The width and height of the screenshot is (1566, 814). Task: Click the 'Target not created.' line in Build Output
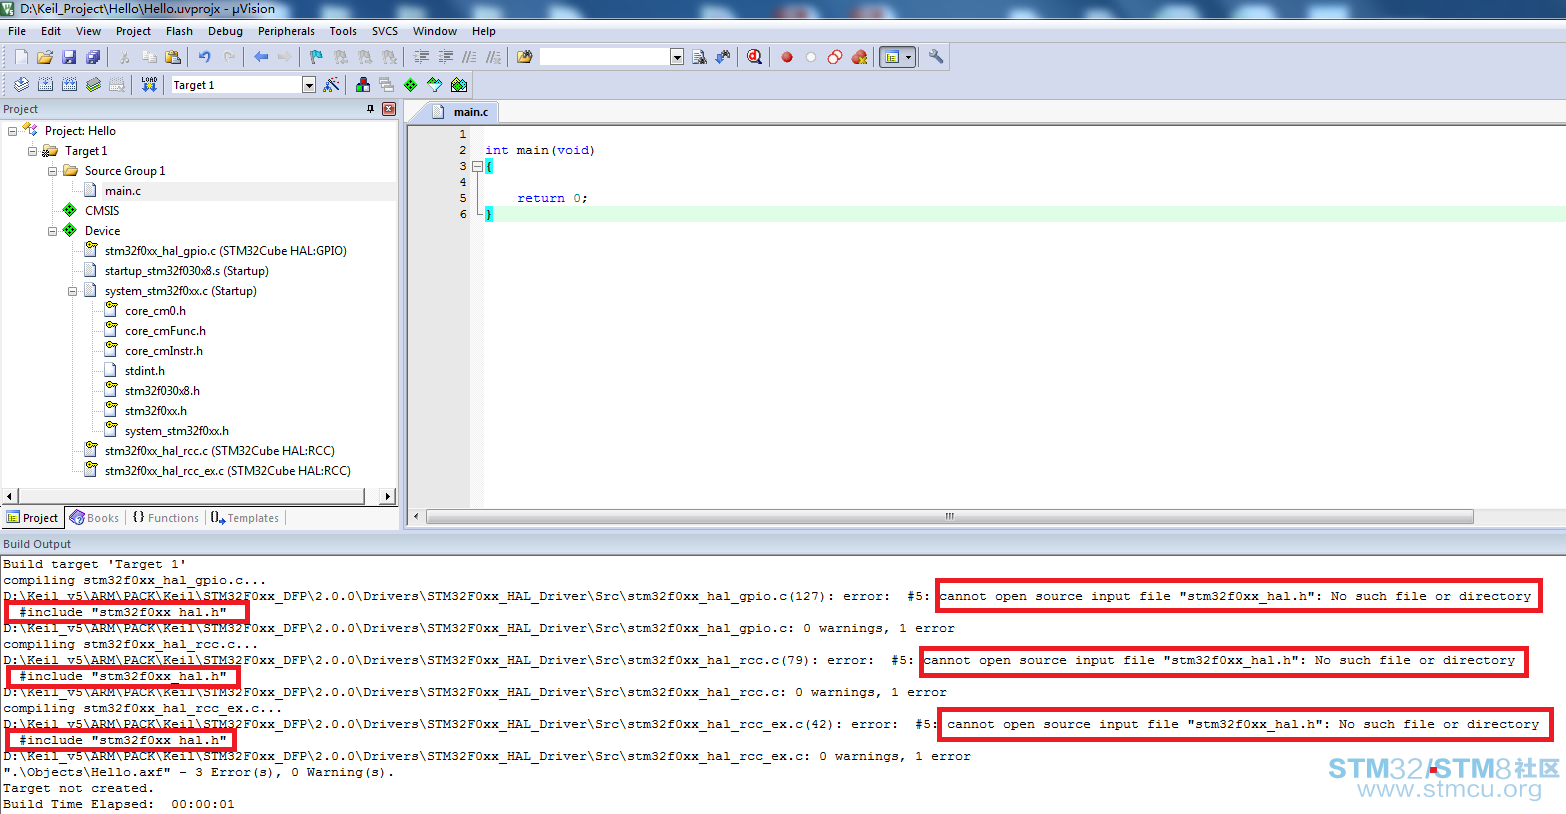click(x=78, y=788)
